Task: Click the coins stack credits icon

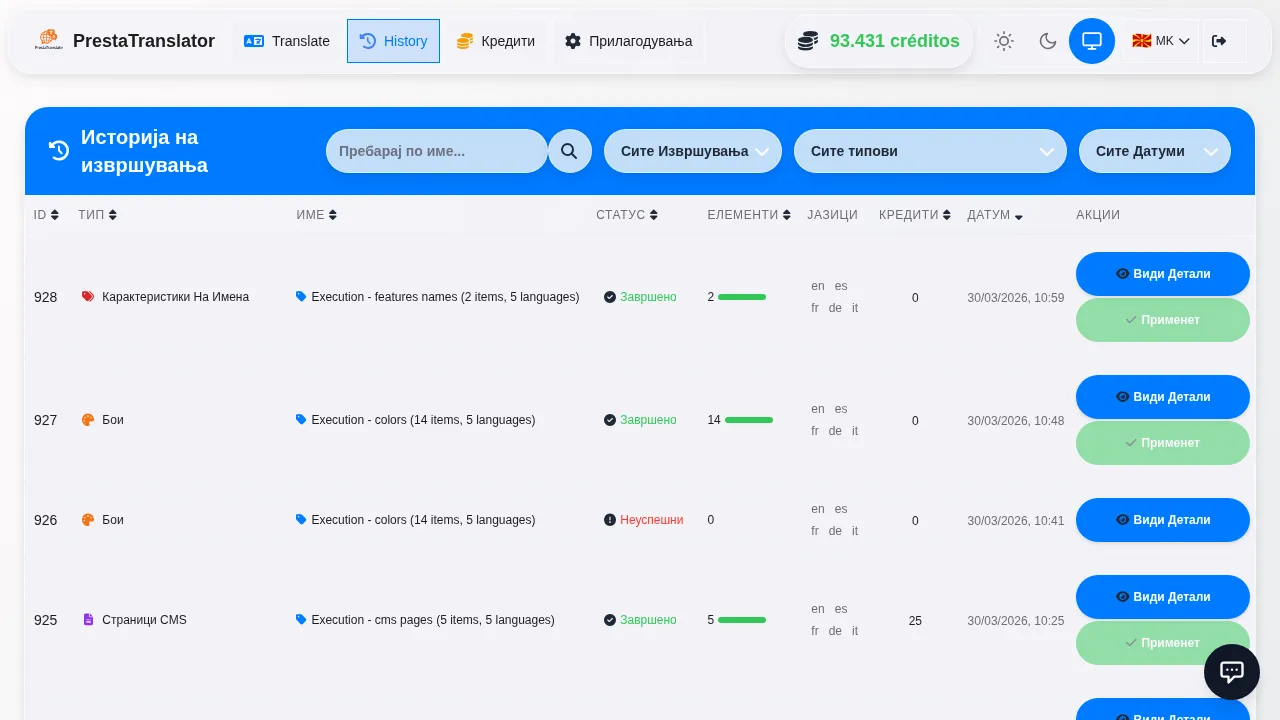Action: pyautogui.click(x=808, y=41)
